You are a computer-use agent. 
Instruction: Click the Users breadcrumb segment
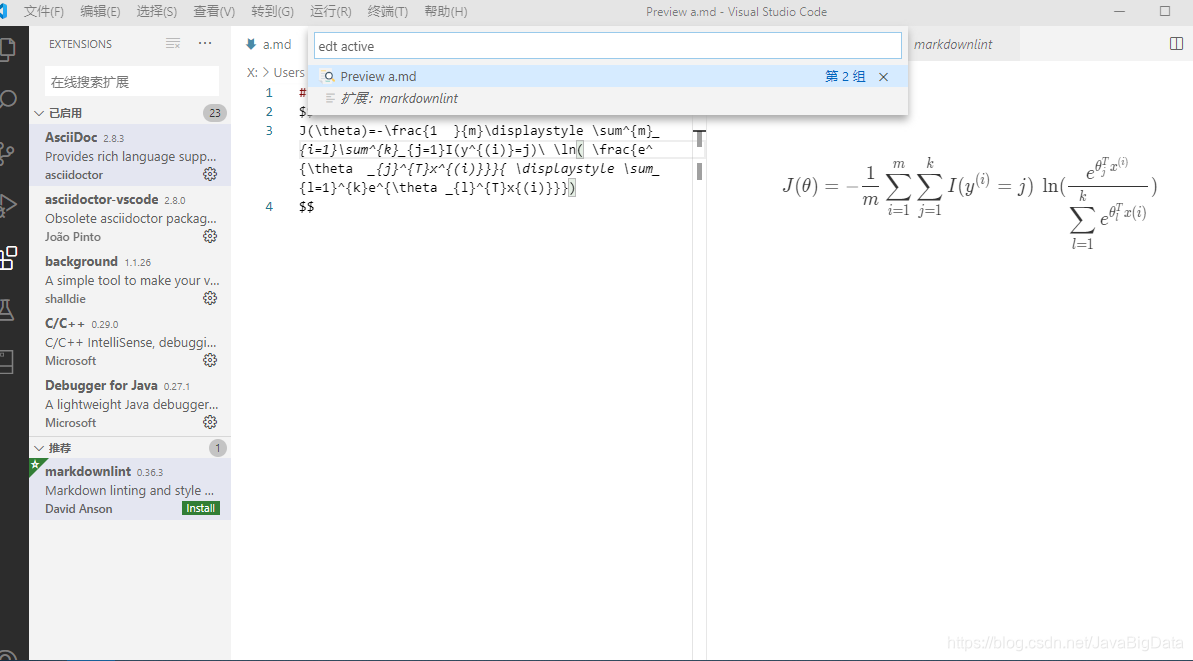[289, 72]
